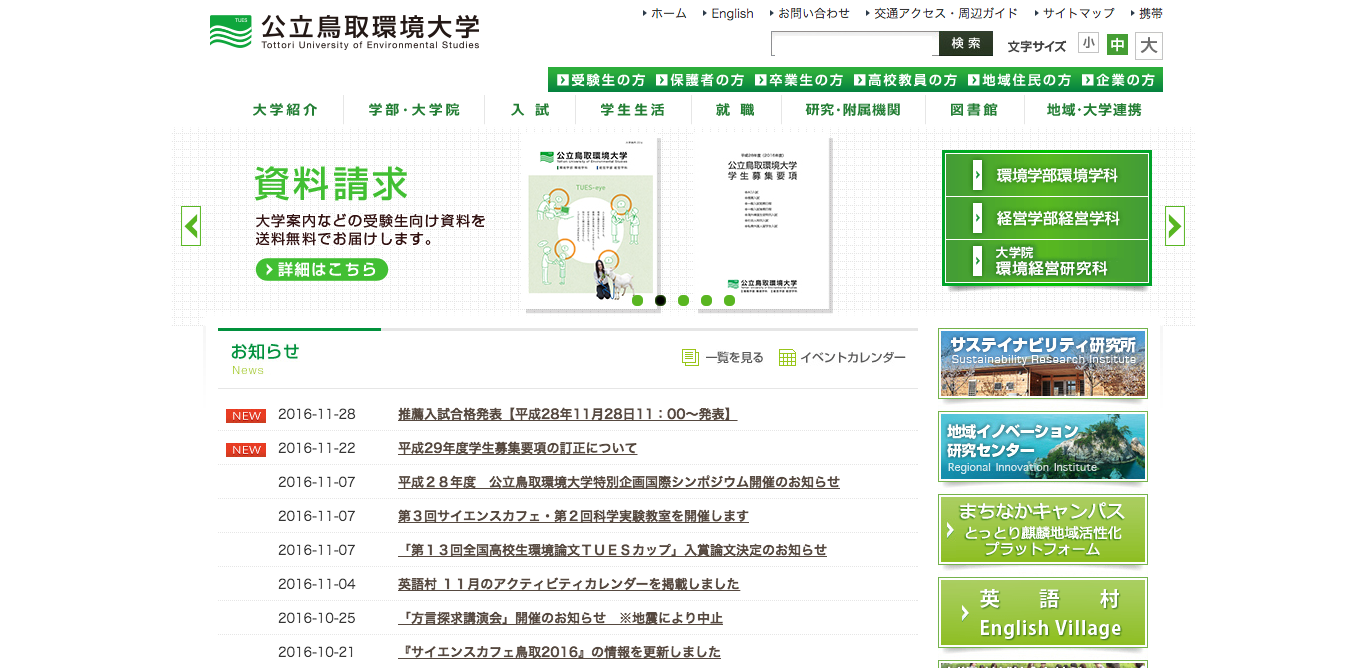Viewport: 1366px width, 668px height.
Task: Click NEW badge beside 2016-11-22
Action: coord(246,449)
